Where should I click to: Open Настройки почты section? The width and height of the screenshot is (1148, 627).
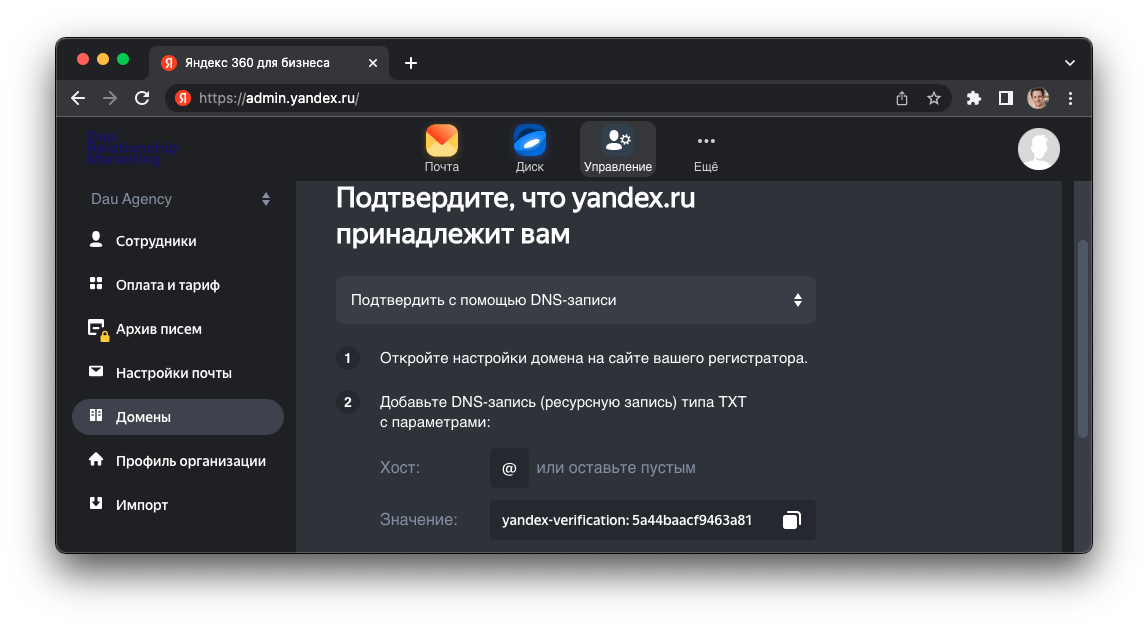(178, 373)
